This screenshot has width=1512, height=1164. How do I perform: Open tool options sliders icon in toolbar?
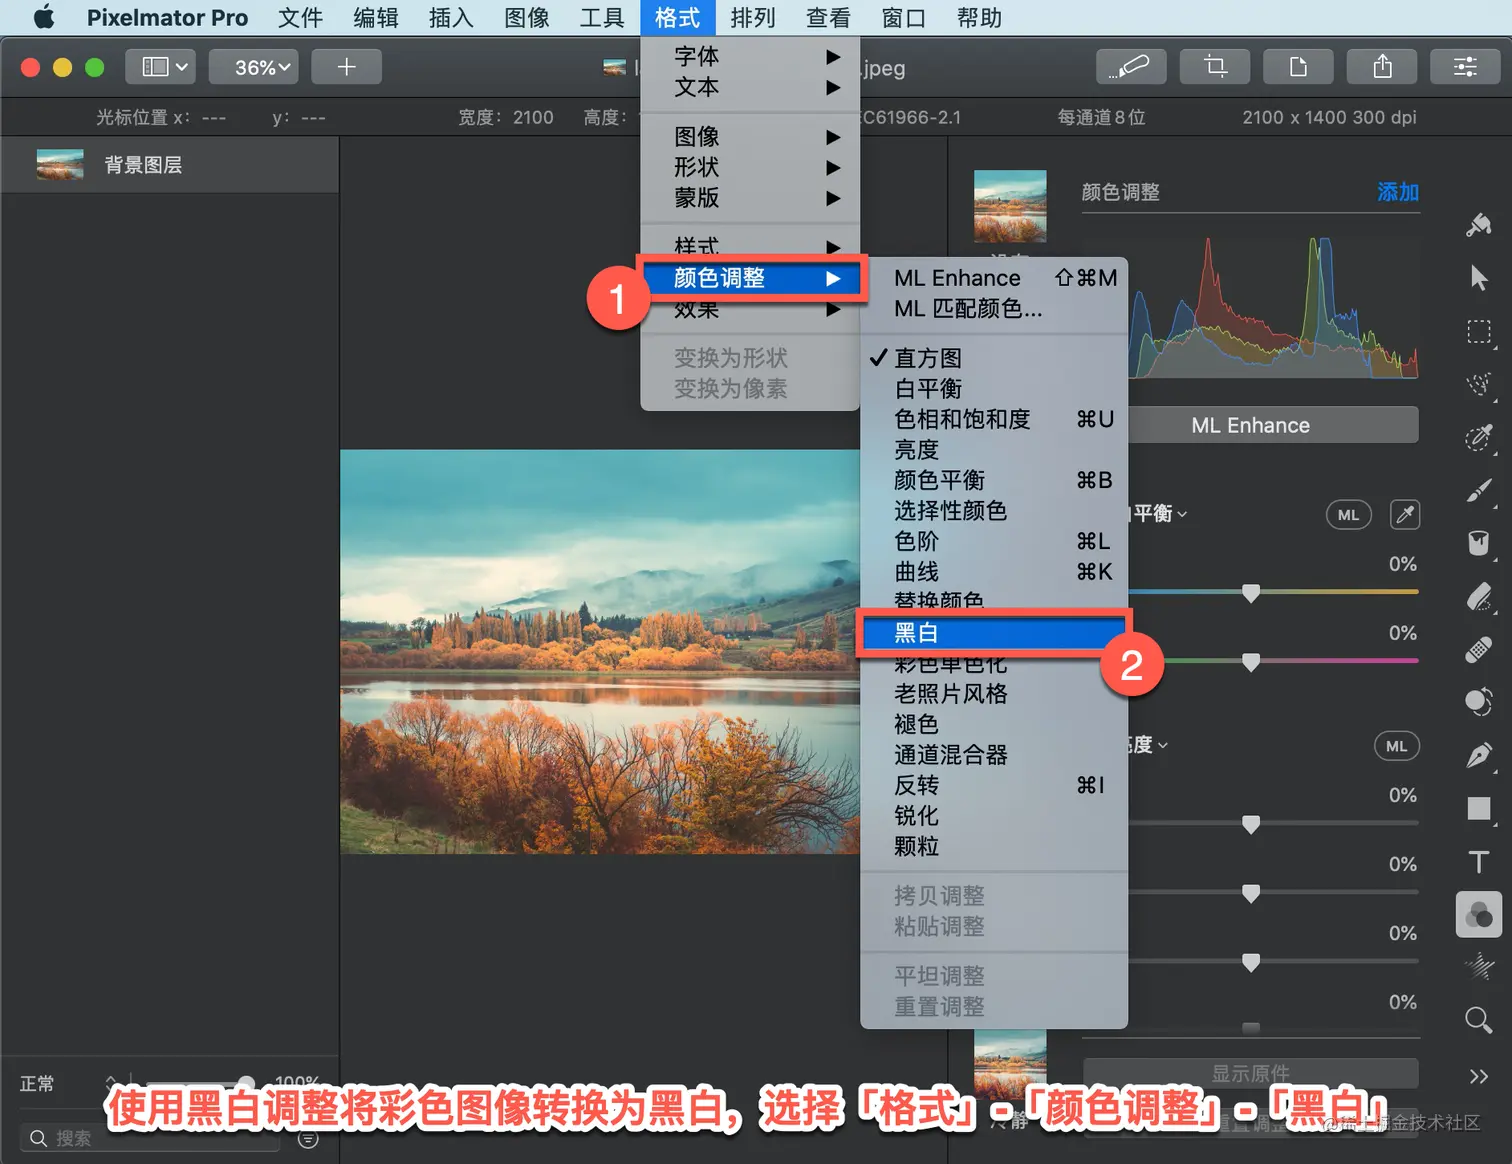click(1465, 67)
